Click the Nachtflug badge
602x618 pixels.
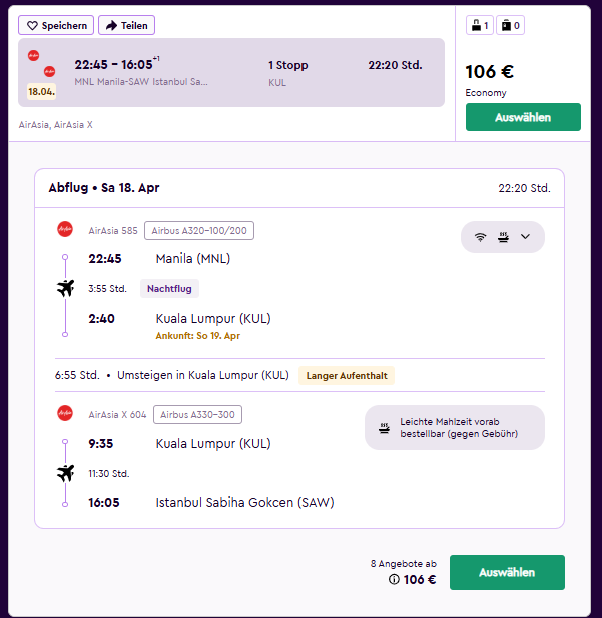pos(169,289)
